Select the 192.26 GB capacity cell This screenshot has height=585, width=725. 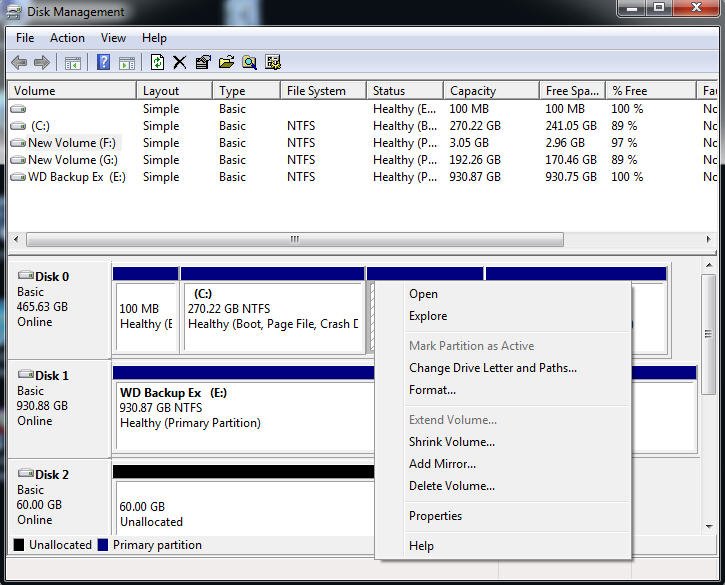475,160
